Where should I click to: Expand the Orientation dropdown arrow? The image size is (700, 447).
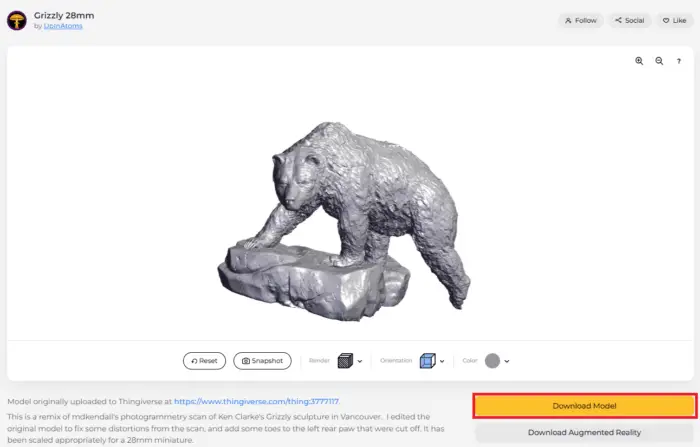pos(442,361)
